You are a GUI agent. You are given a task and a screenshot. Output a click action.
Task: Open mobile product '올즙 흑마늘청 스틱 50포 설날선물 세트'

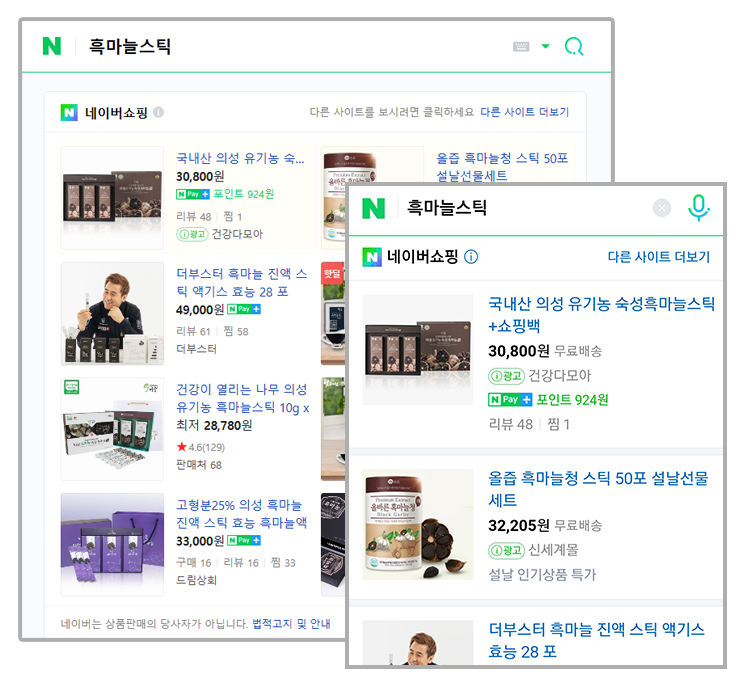coord(598,489)
